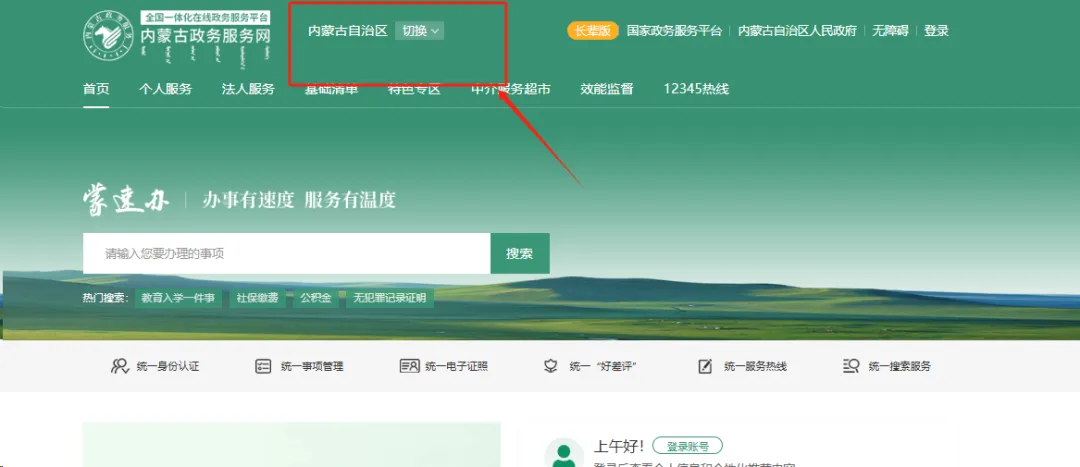Select the 首页 navigation tab
This screenshot has width=1080, height=467.
pos(96,89)
